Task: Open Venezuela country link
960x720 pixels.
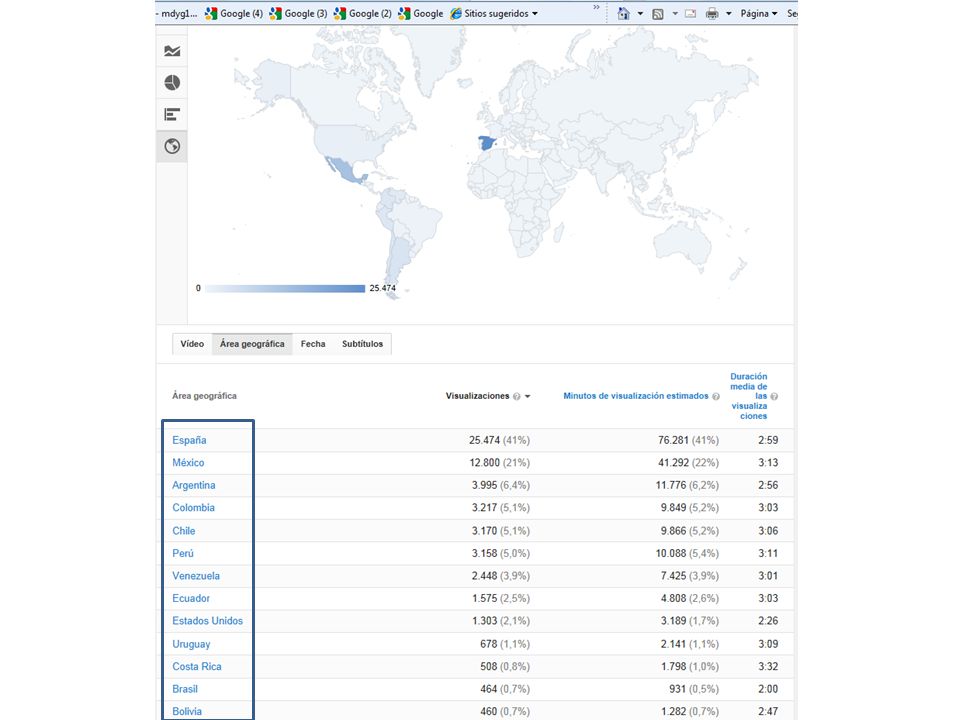Action: coord(196,576)
